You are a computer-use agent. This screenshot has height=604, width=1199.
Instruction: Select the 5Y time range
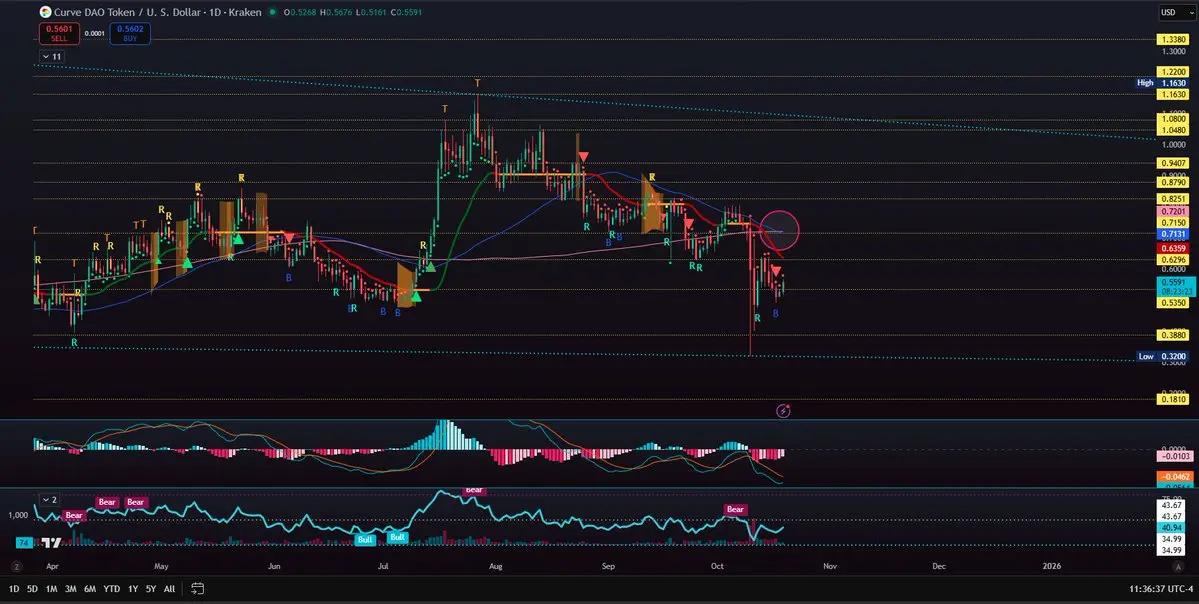[x=151, y=589]
